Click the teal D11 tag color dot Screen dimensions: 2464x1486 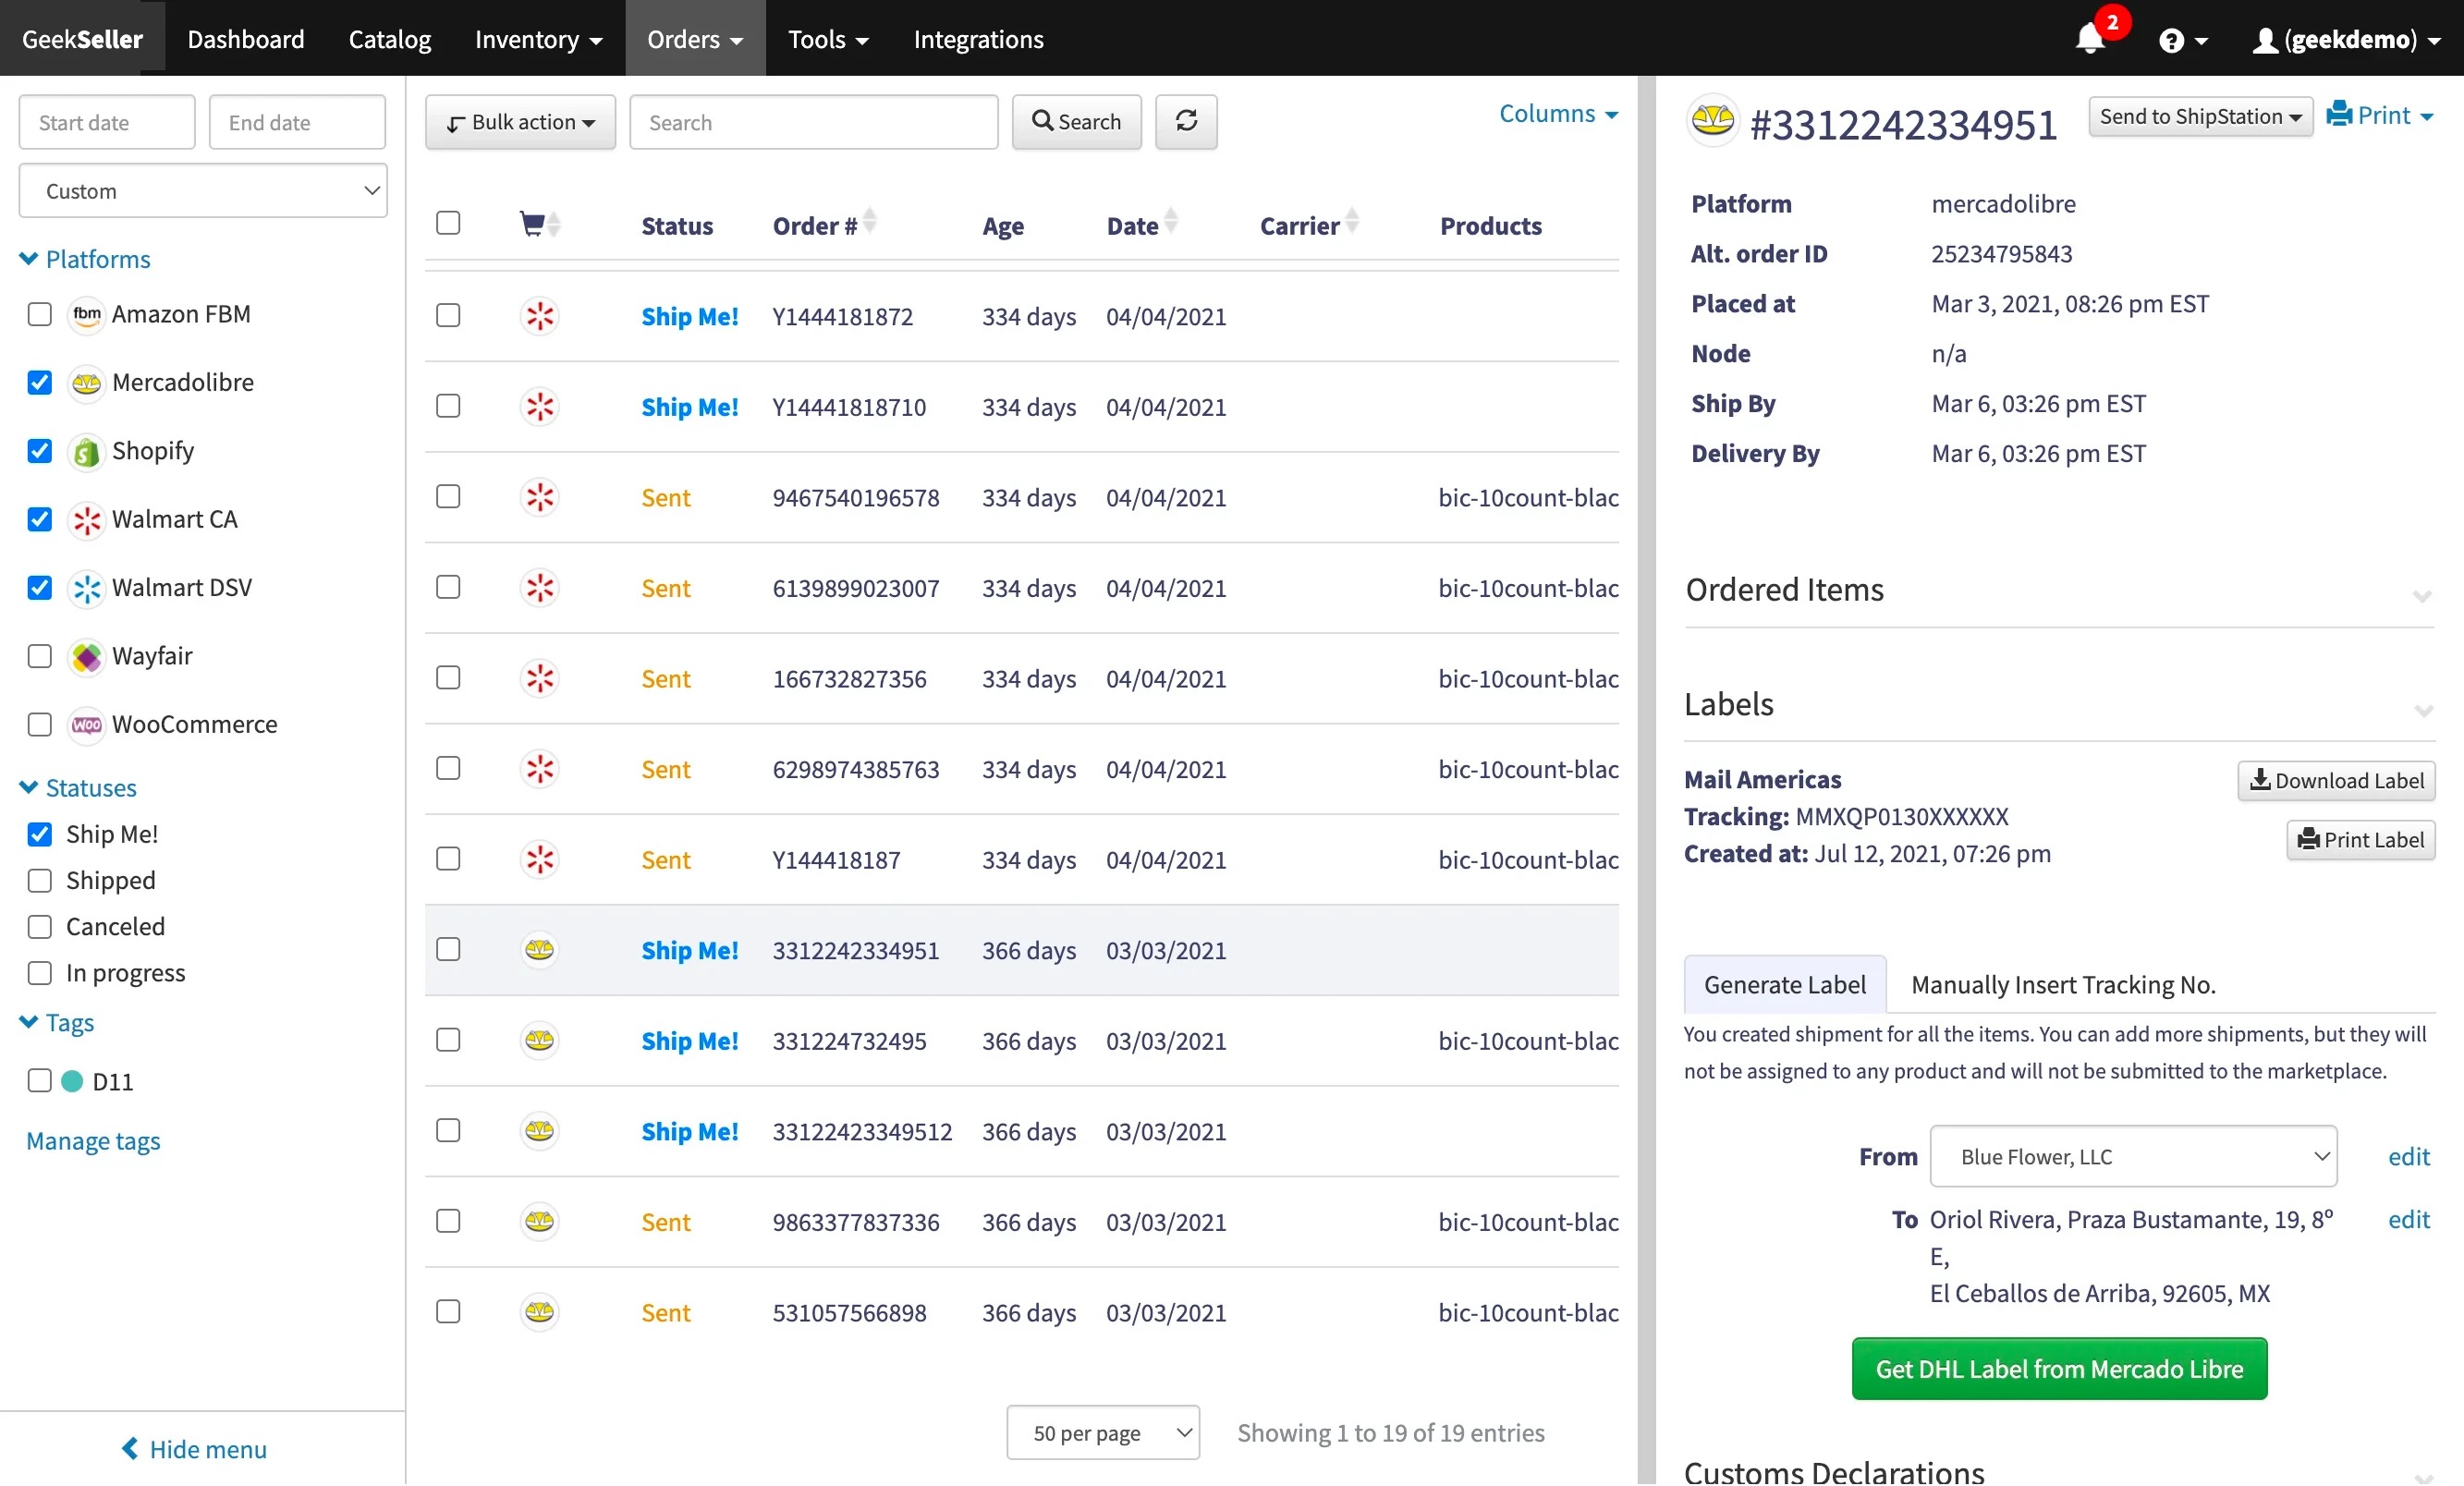72,1081
